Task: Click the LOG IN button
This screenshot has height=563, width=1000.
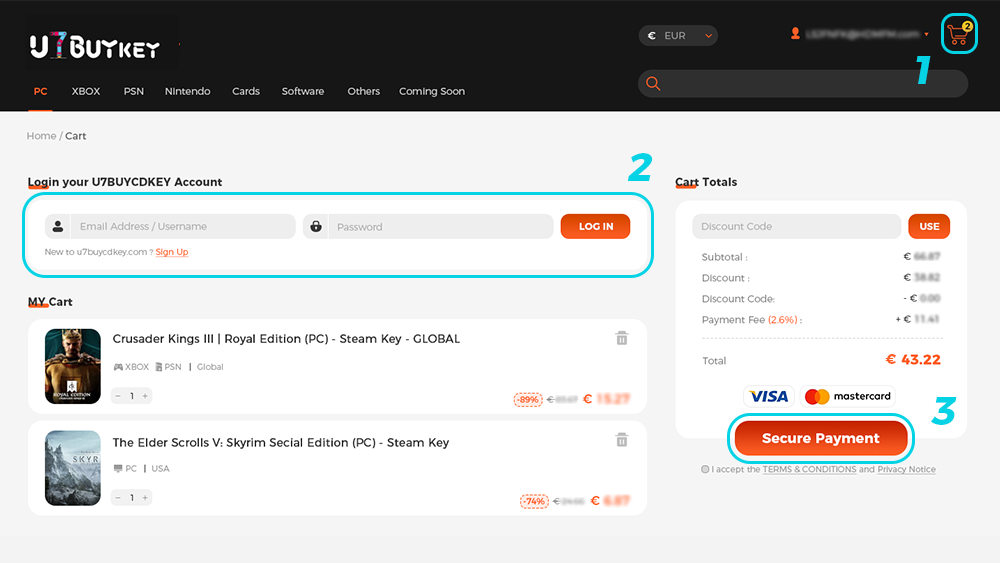Action: coord(596,226)
